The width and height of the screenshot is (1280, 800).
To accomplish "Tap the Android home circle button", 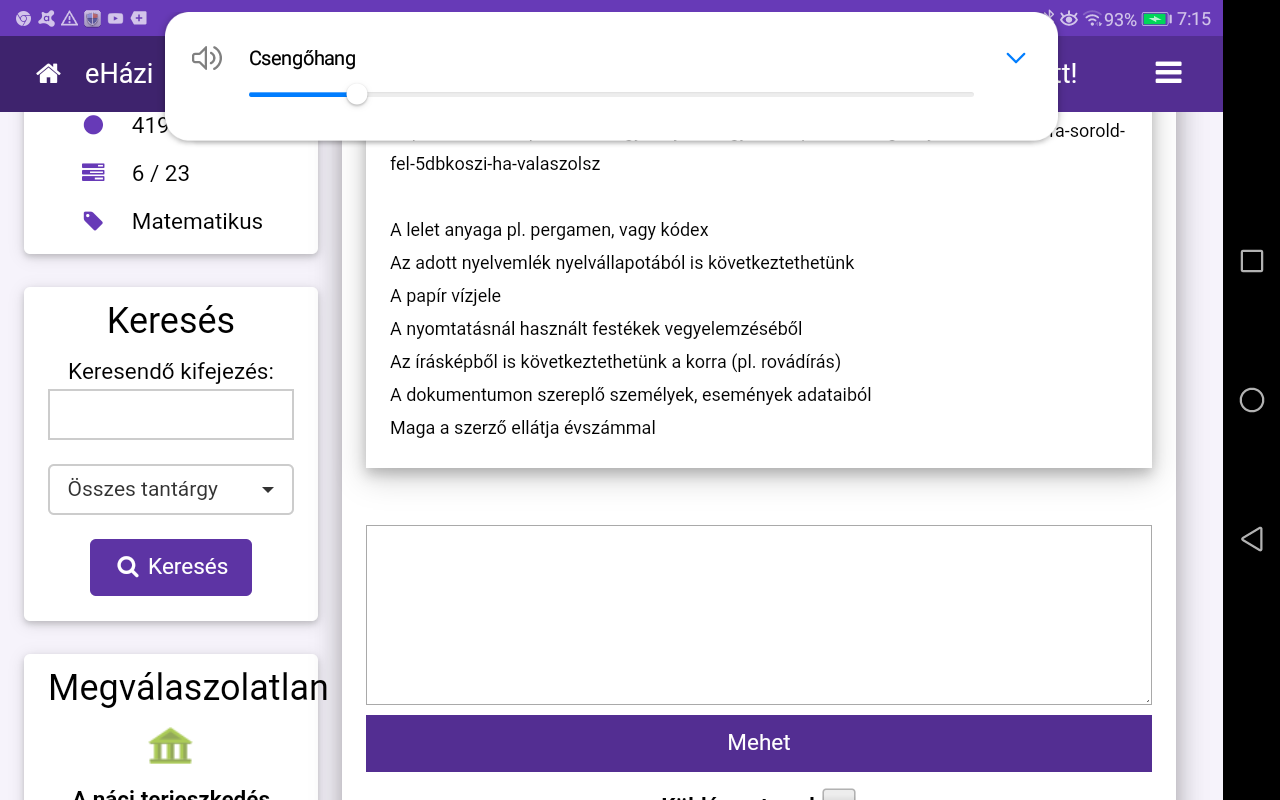I will [x=1251, y=400].
